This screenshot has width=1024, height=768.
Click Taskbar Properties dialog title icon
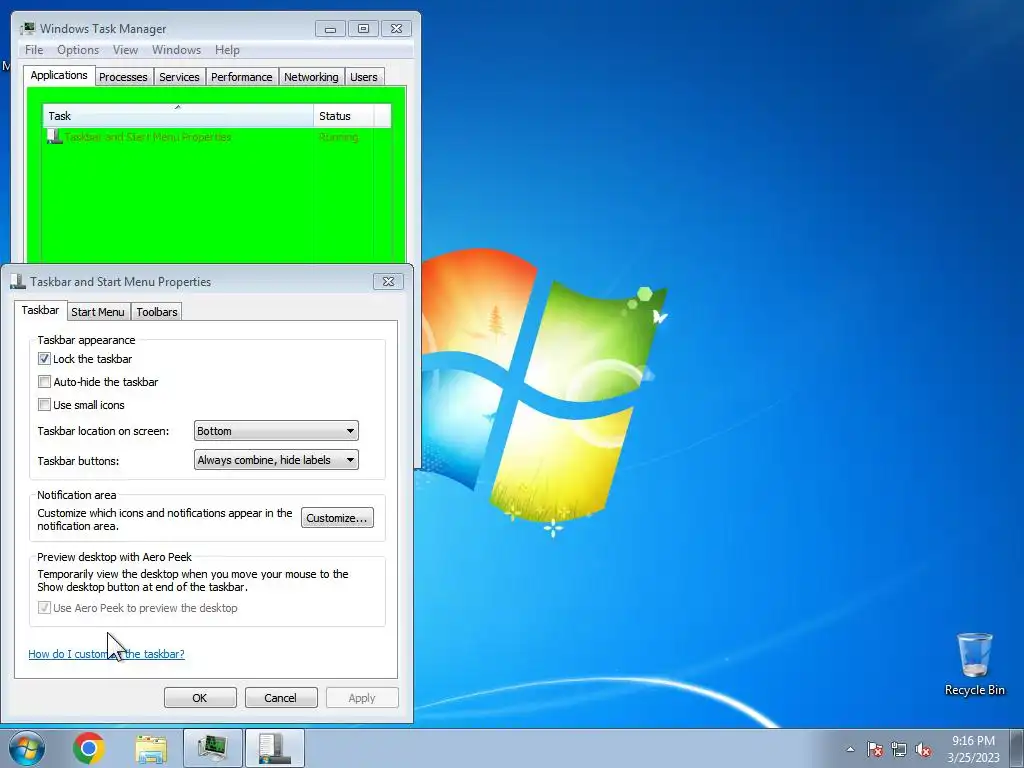tap(18, 281)
